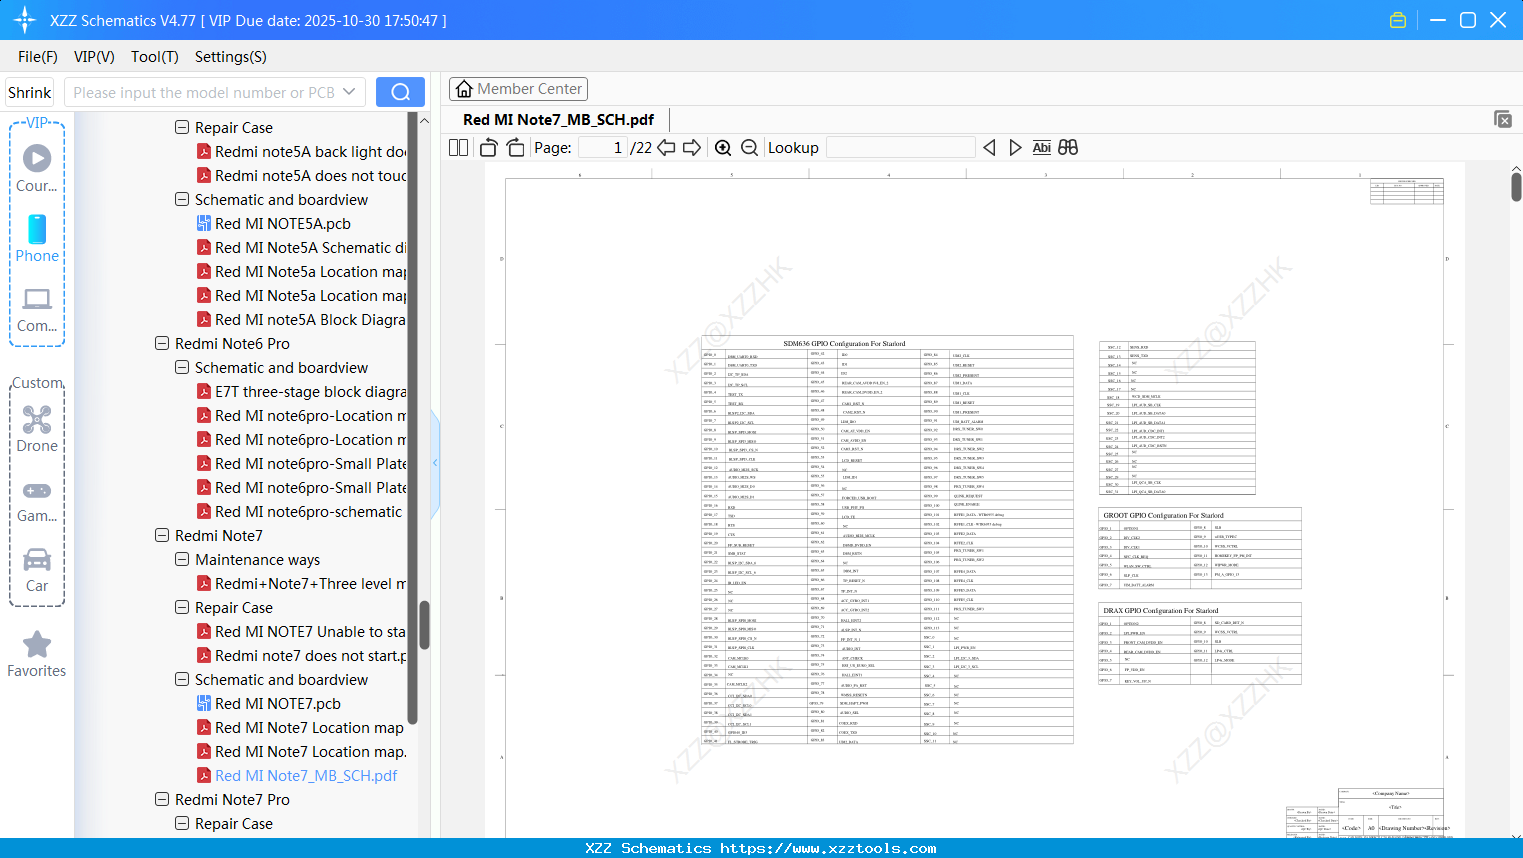Toggle the Abi match-text search option
This screenshot has height=858, width=1523.
1041,148
